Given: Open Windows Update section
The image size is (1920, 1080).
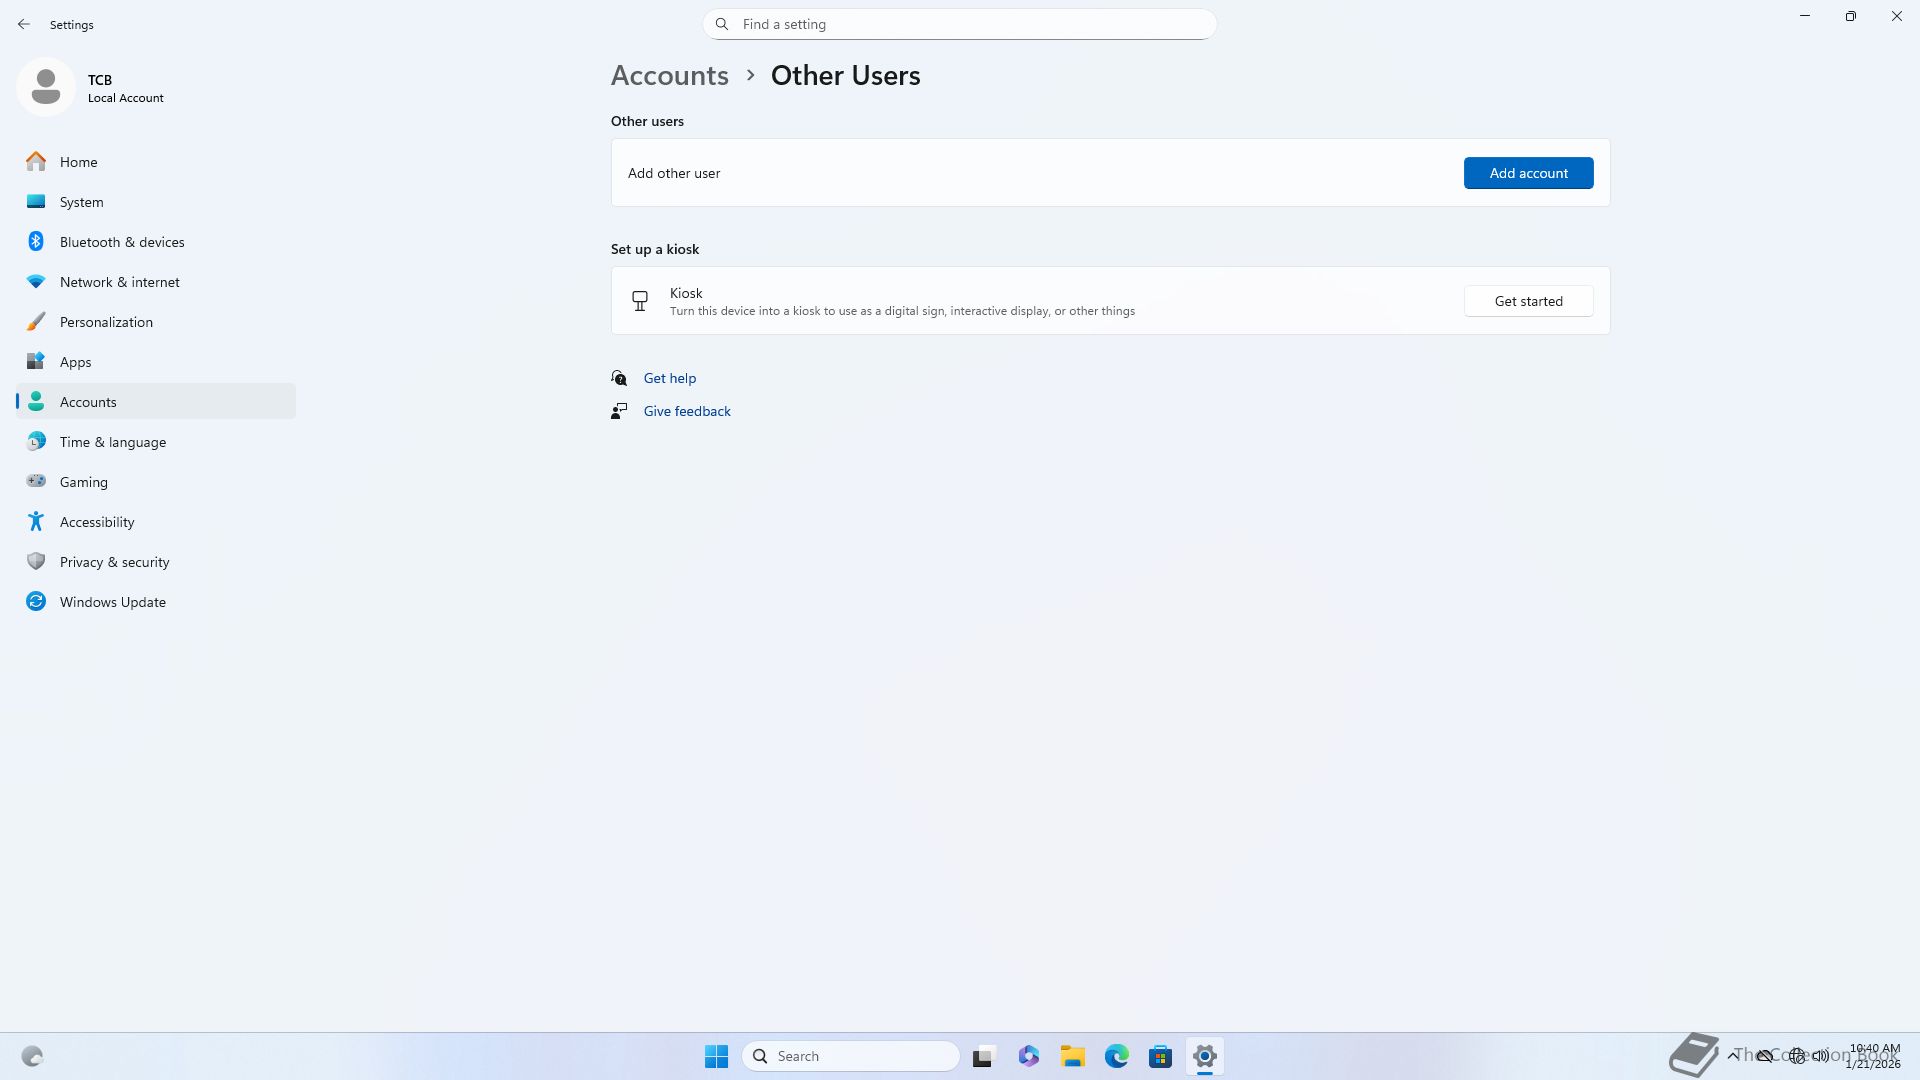Looking at the screenshot, I should point(112,602).
